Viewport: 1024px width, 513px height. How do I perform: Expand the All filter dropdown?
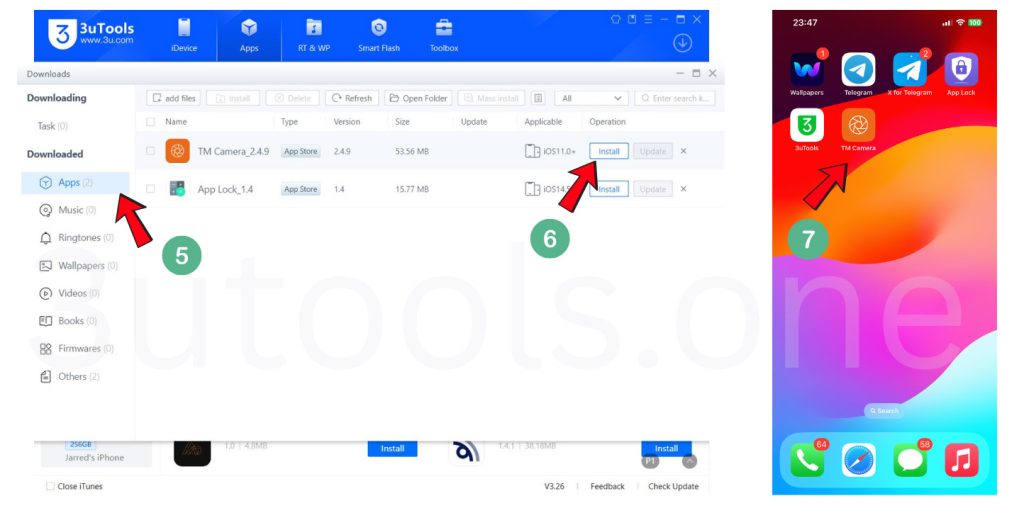[591, 98]
